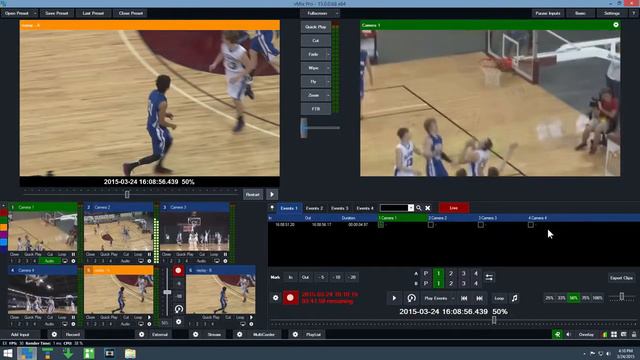This screenshot has height=360, width=640.
Task: Open Camera 1 input settings gear
Action: 73,261
